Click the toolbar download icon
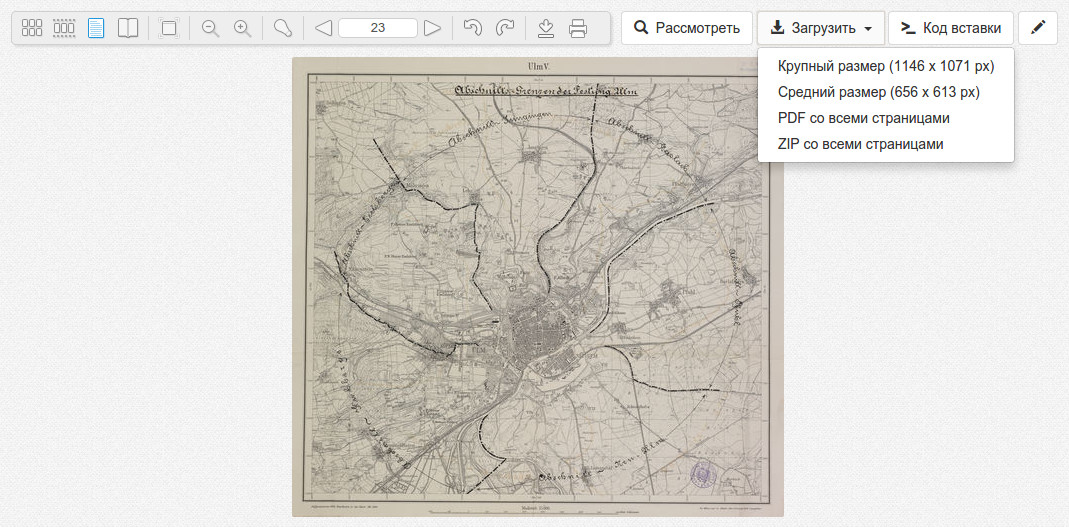 pyautogui.click(x=546, y=28)
